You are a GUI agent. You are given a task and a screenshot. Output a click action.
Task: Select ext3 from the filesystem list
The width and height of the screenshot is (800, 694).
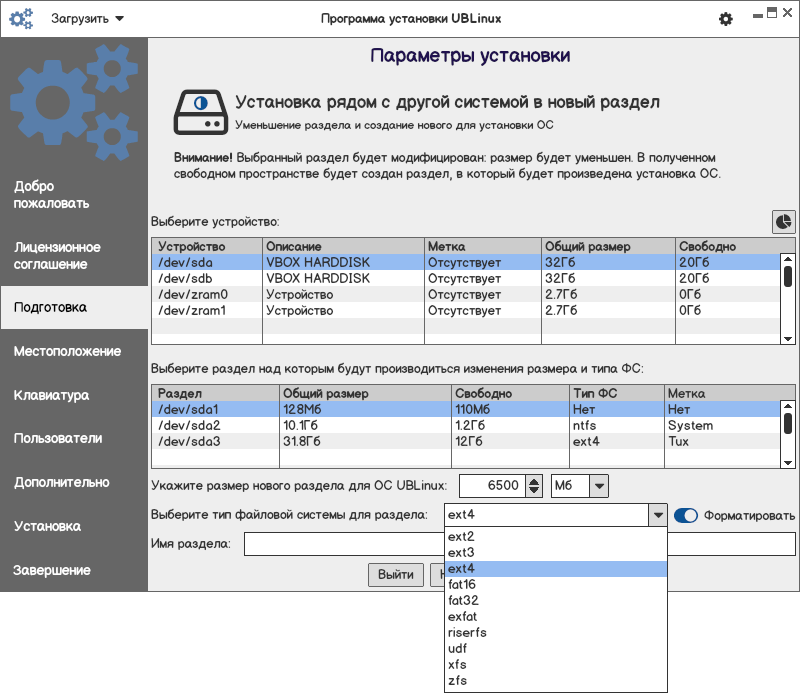coord(556,553)
